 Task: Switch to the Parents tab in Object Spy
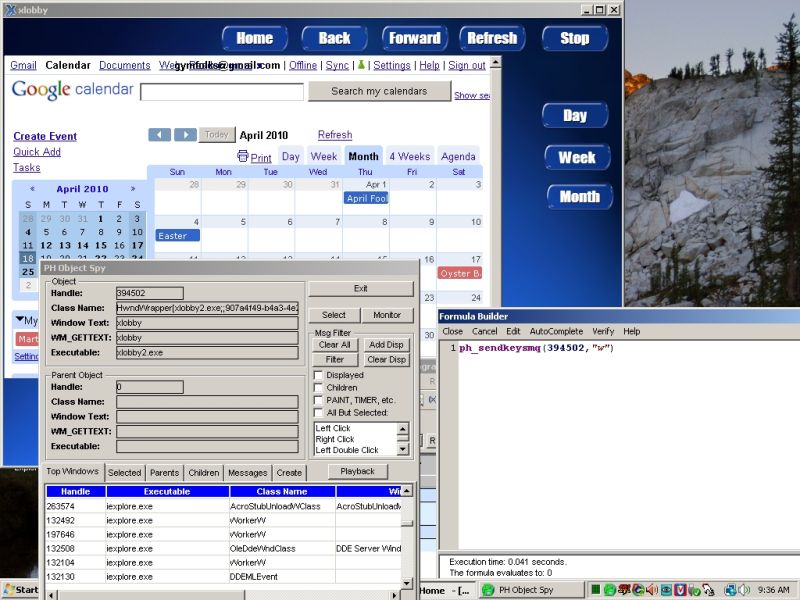click(164, 472)
